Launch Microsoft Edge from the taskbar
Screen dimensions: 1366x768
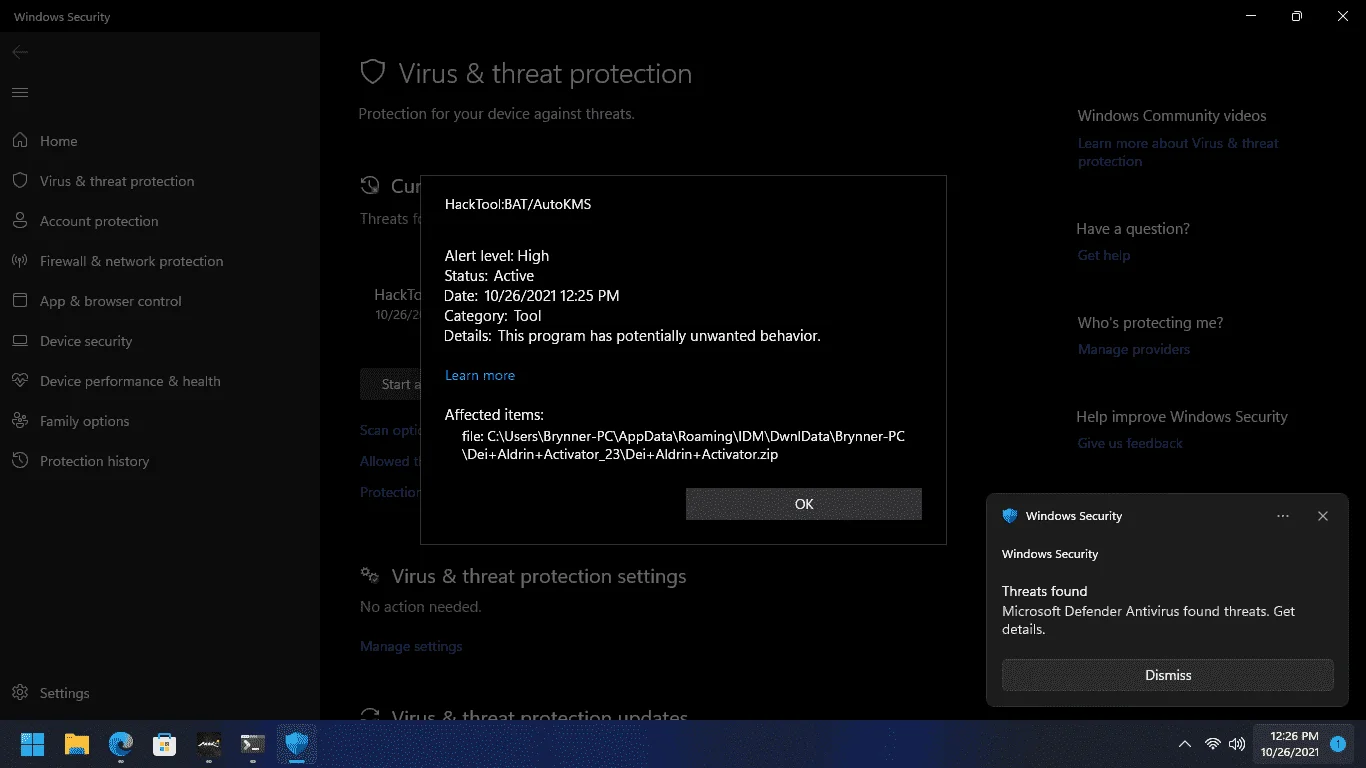pos(121,744)
